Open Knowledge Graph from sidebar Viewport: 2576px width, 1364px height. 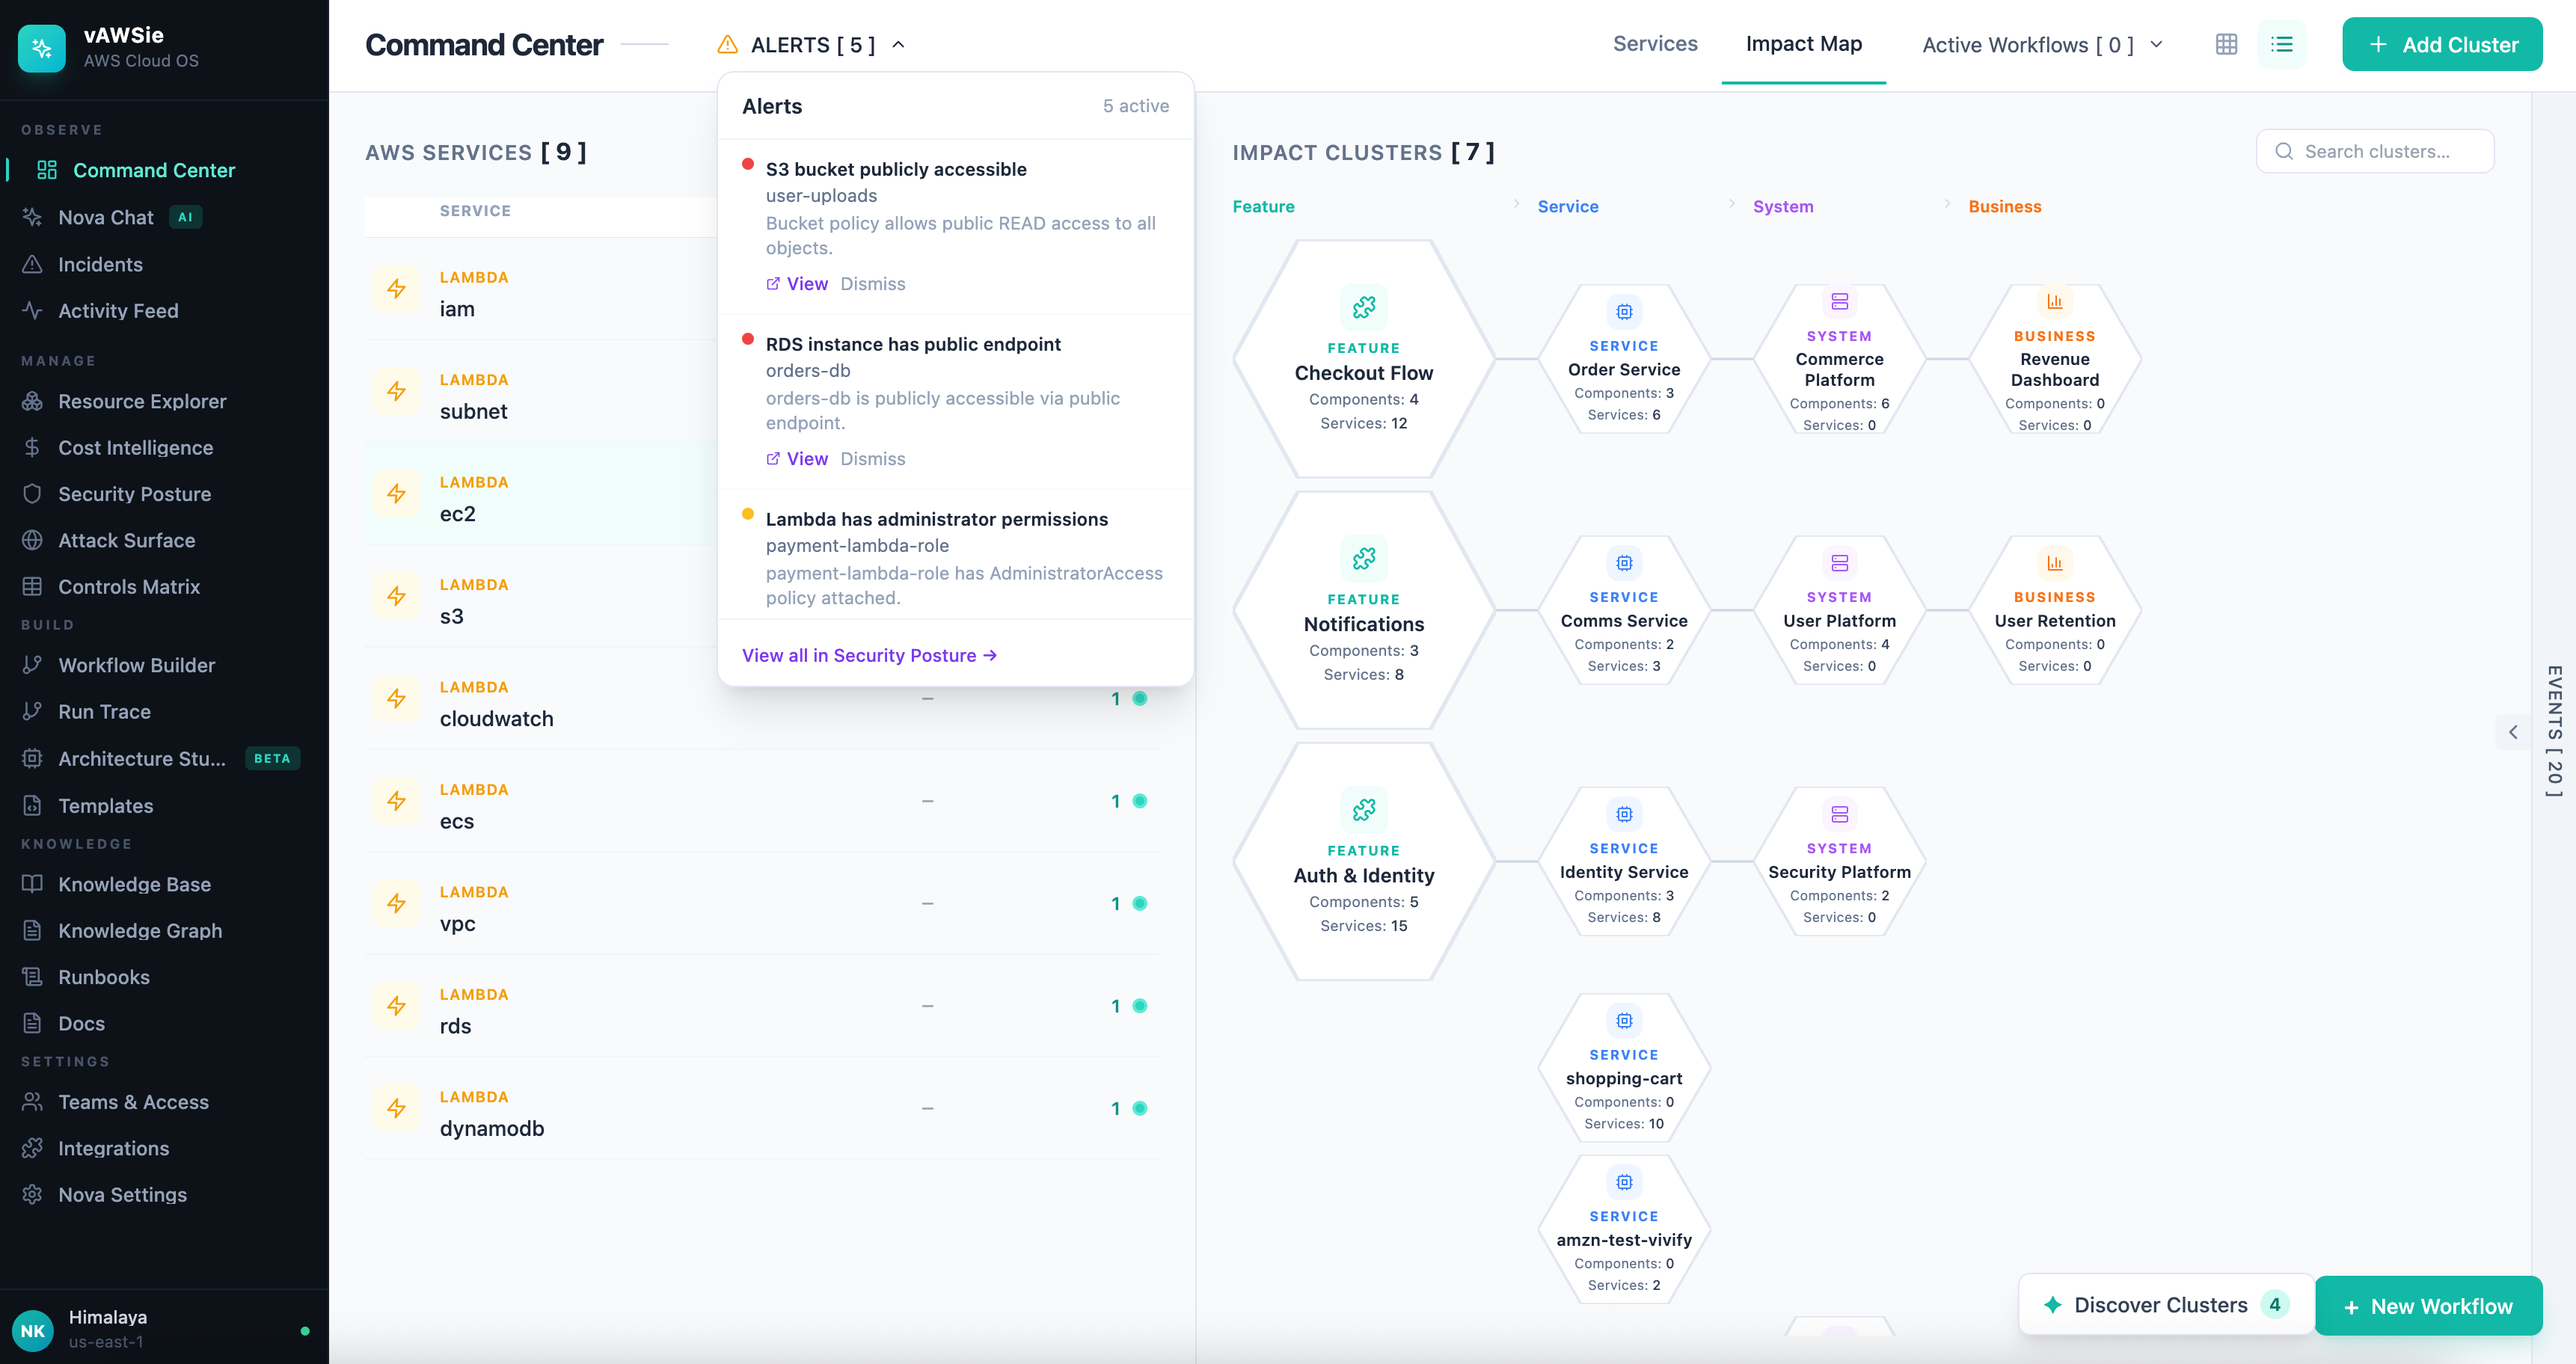[x=140, y=930]
